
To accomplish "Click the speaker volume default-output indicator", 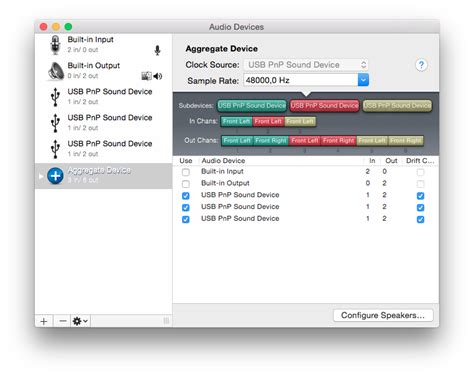I will 158,76.
